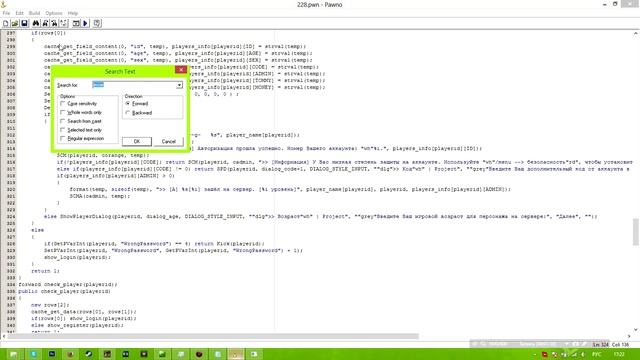The width and height of the screenshot is (640, 360).
Task: Enable Regular expression searching
Action: [82, 139]
